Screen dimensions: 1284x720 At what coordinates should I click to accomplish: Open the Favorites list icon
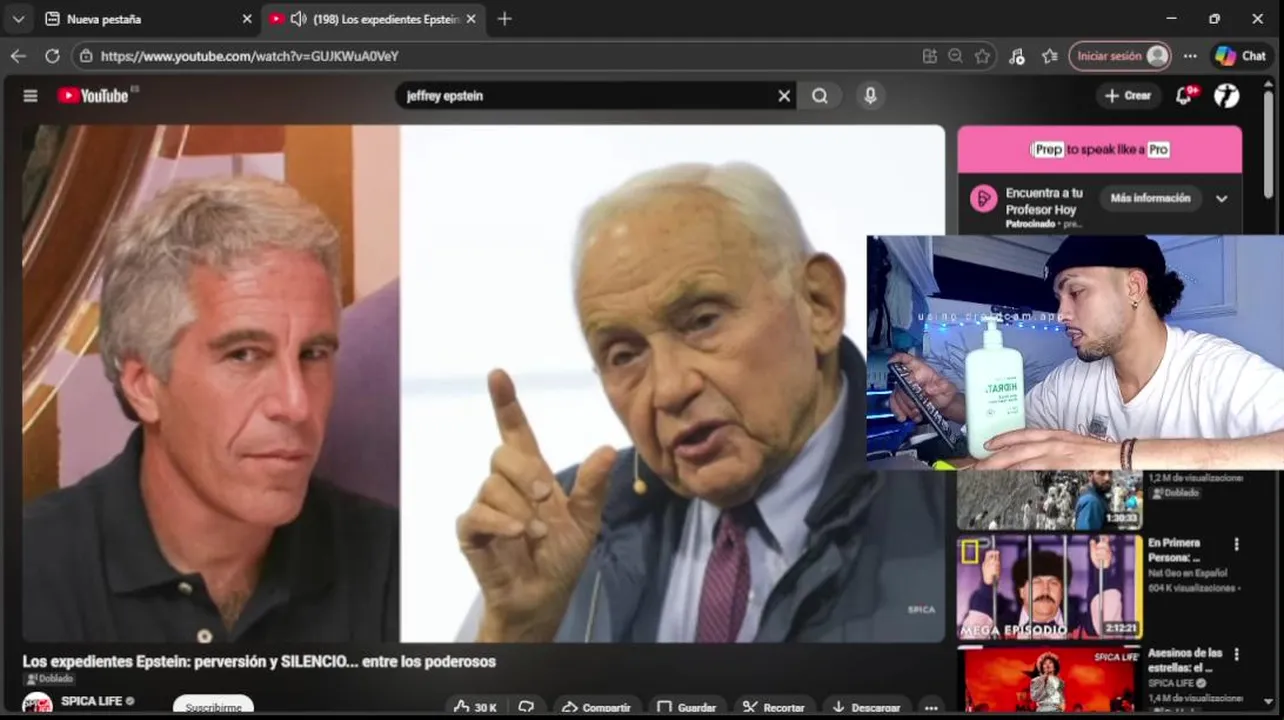click(1049, 57)
